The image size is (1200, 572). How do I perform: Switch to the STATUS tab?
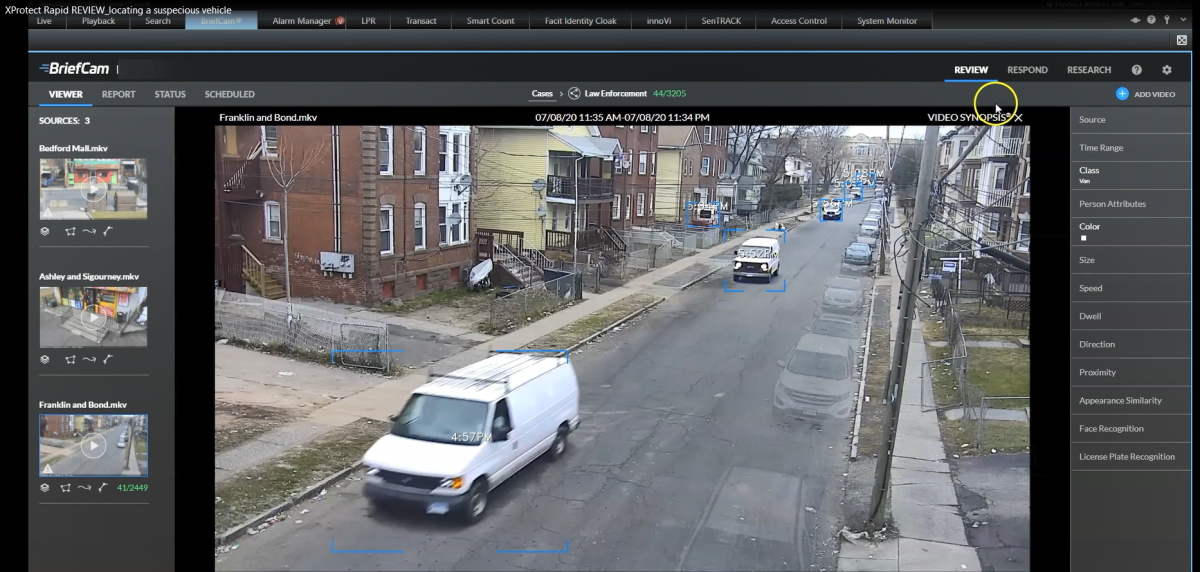[170, 94]
